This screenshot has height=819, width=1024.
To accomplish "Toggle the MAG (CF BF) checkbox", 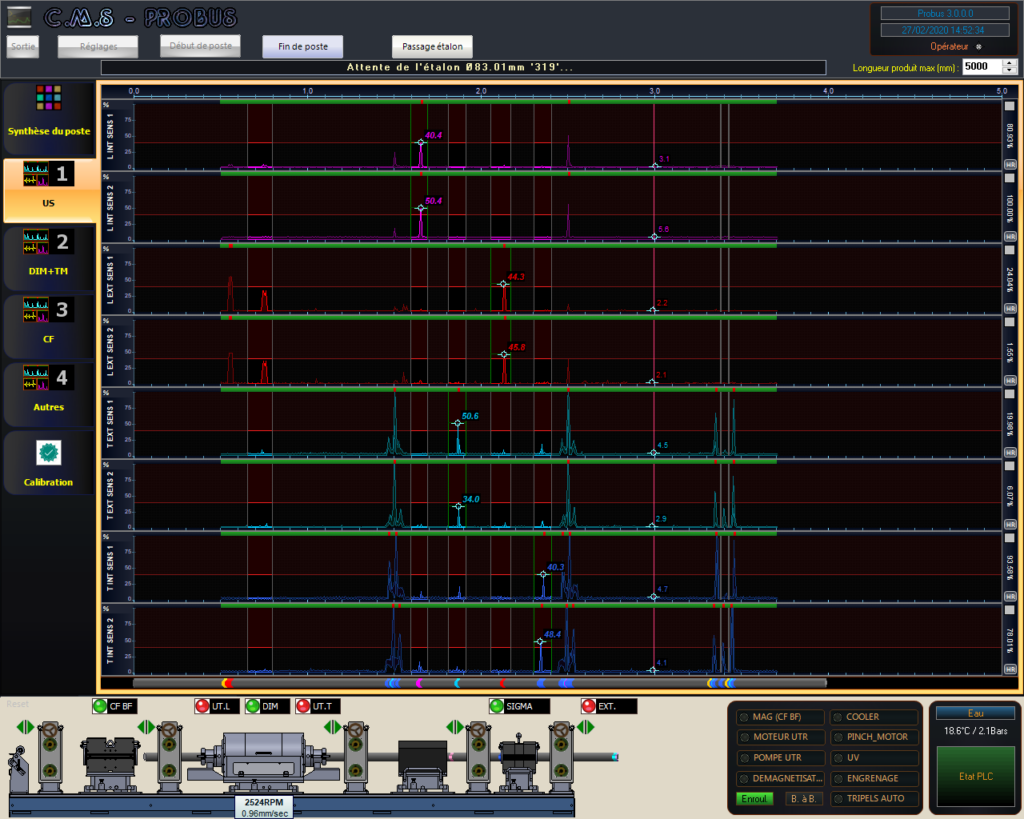I will 743,717.
